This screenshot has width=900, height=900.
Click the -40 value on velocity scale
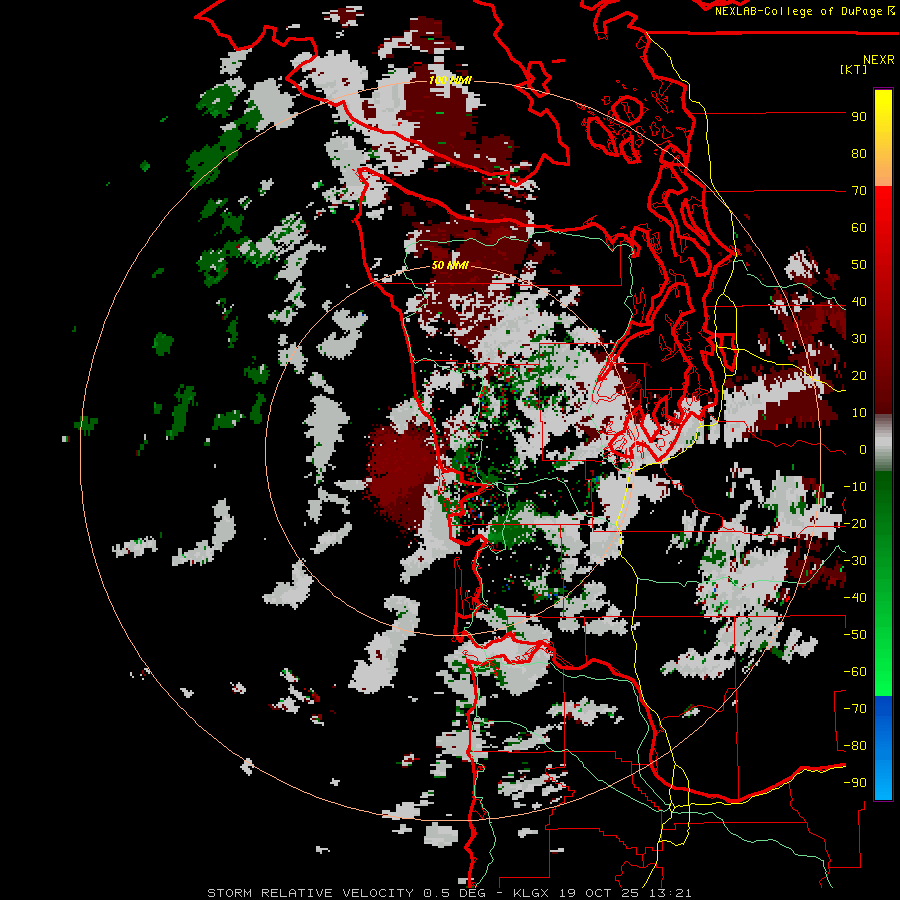[x=855, y=598]
